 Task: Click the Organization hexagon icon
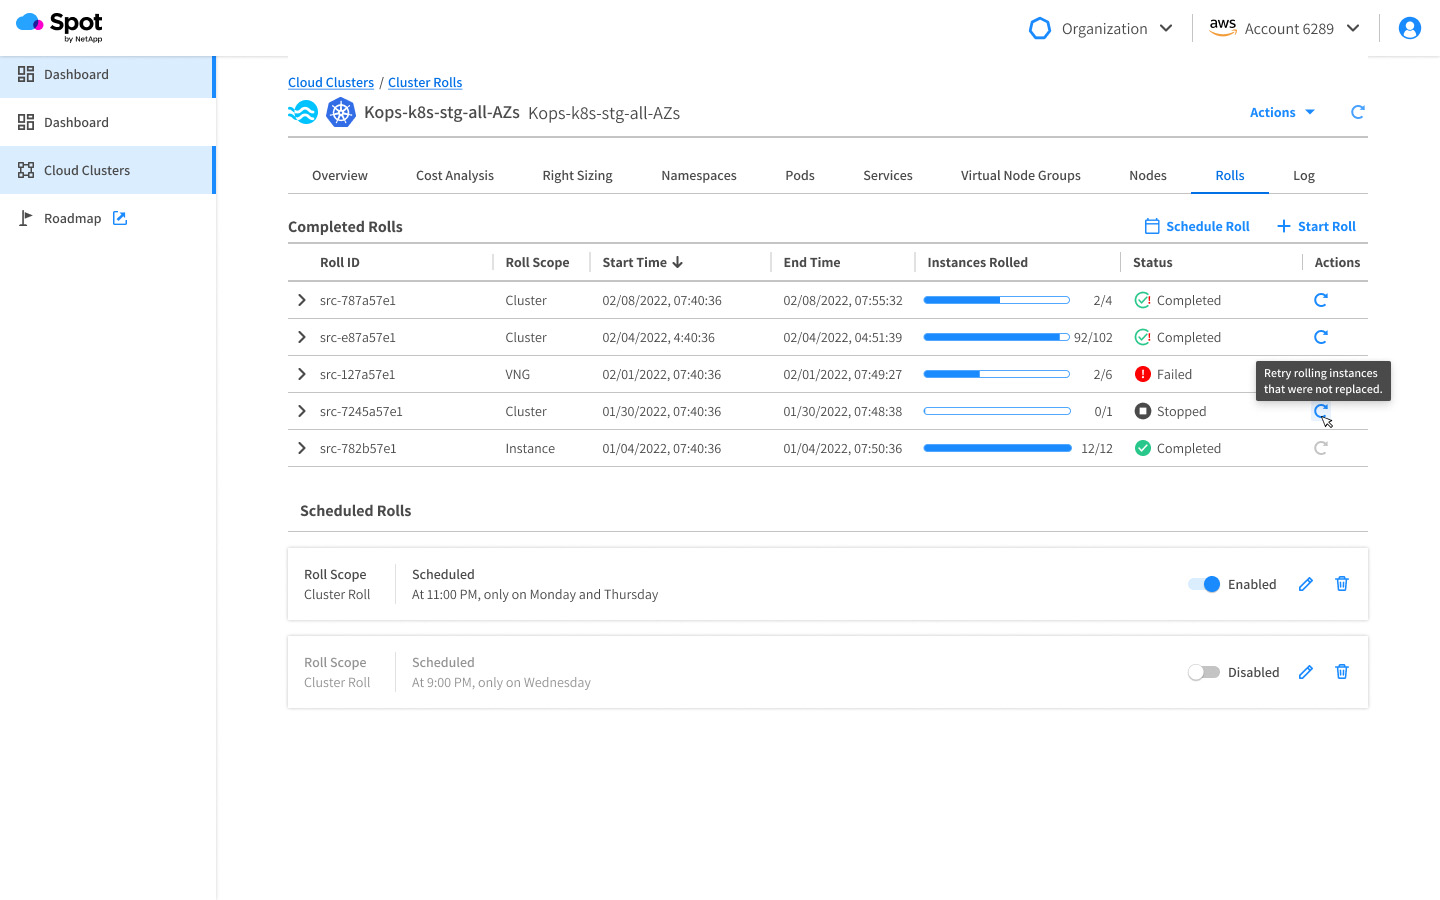pyautogui.click(x=1040, y=28)
